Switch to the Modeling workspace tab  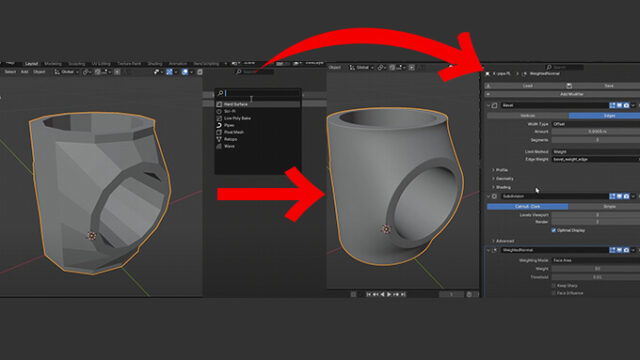(53, 64)
